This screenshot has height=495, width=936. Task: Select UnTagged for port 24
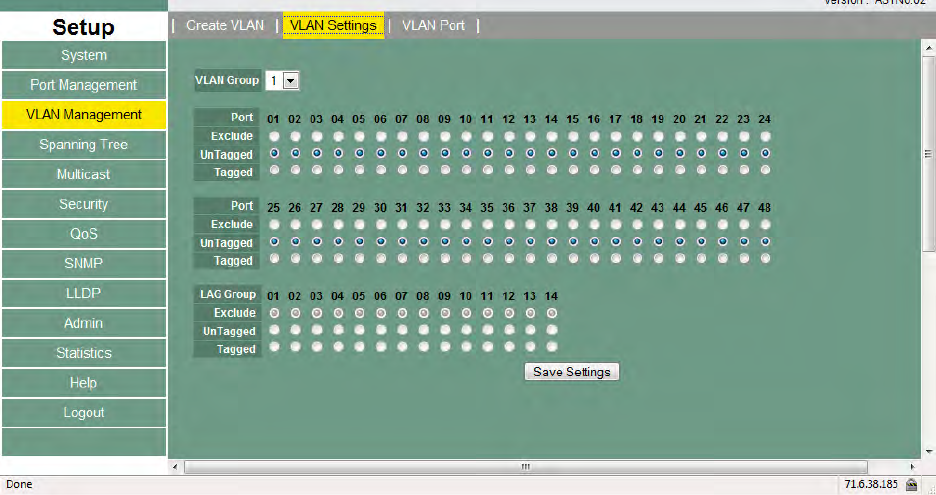tap(765, 154)
